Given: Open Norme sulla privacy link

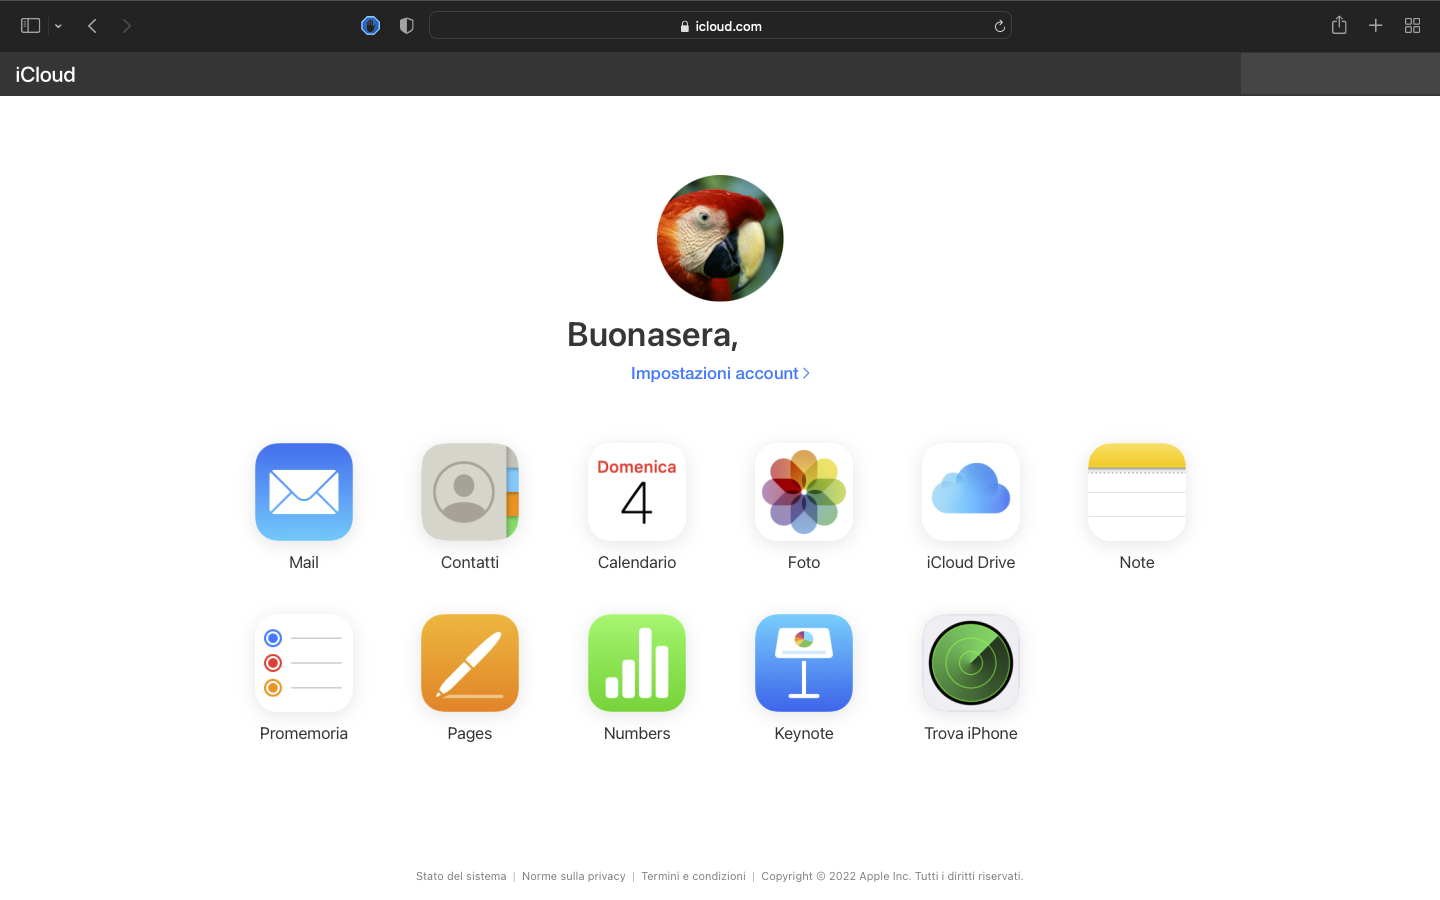Looking at the screenshot, I should (573, 876).
